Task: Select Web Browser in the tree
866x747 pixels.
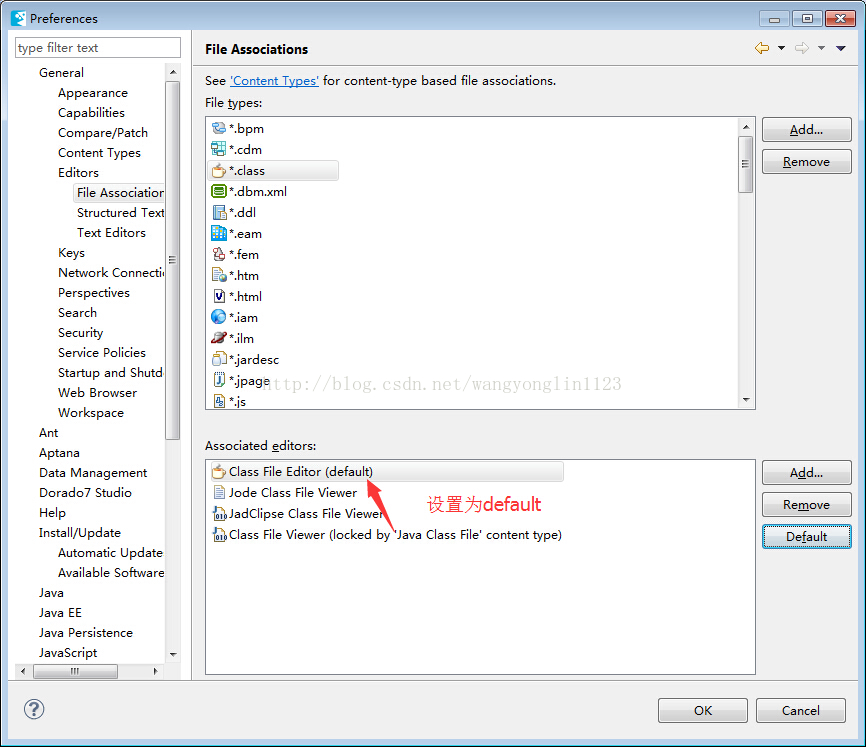Action: [97, 393]
